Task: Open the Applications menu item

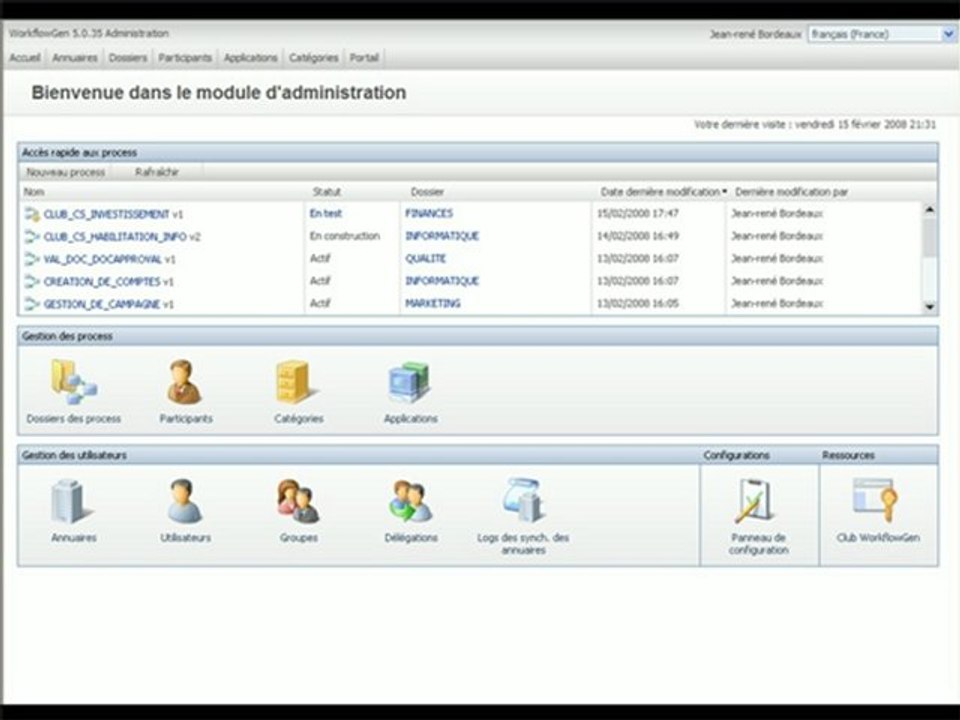Action: 250,58
